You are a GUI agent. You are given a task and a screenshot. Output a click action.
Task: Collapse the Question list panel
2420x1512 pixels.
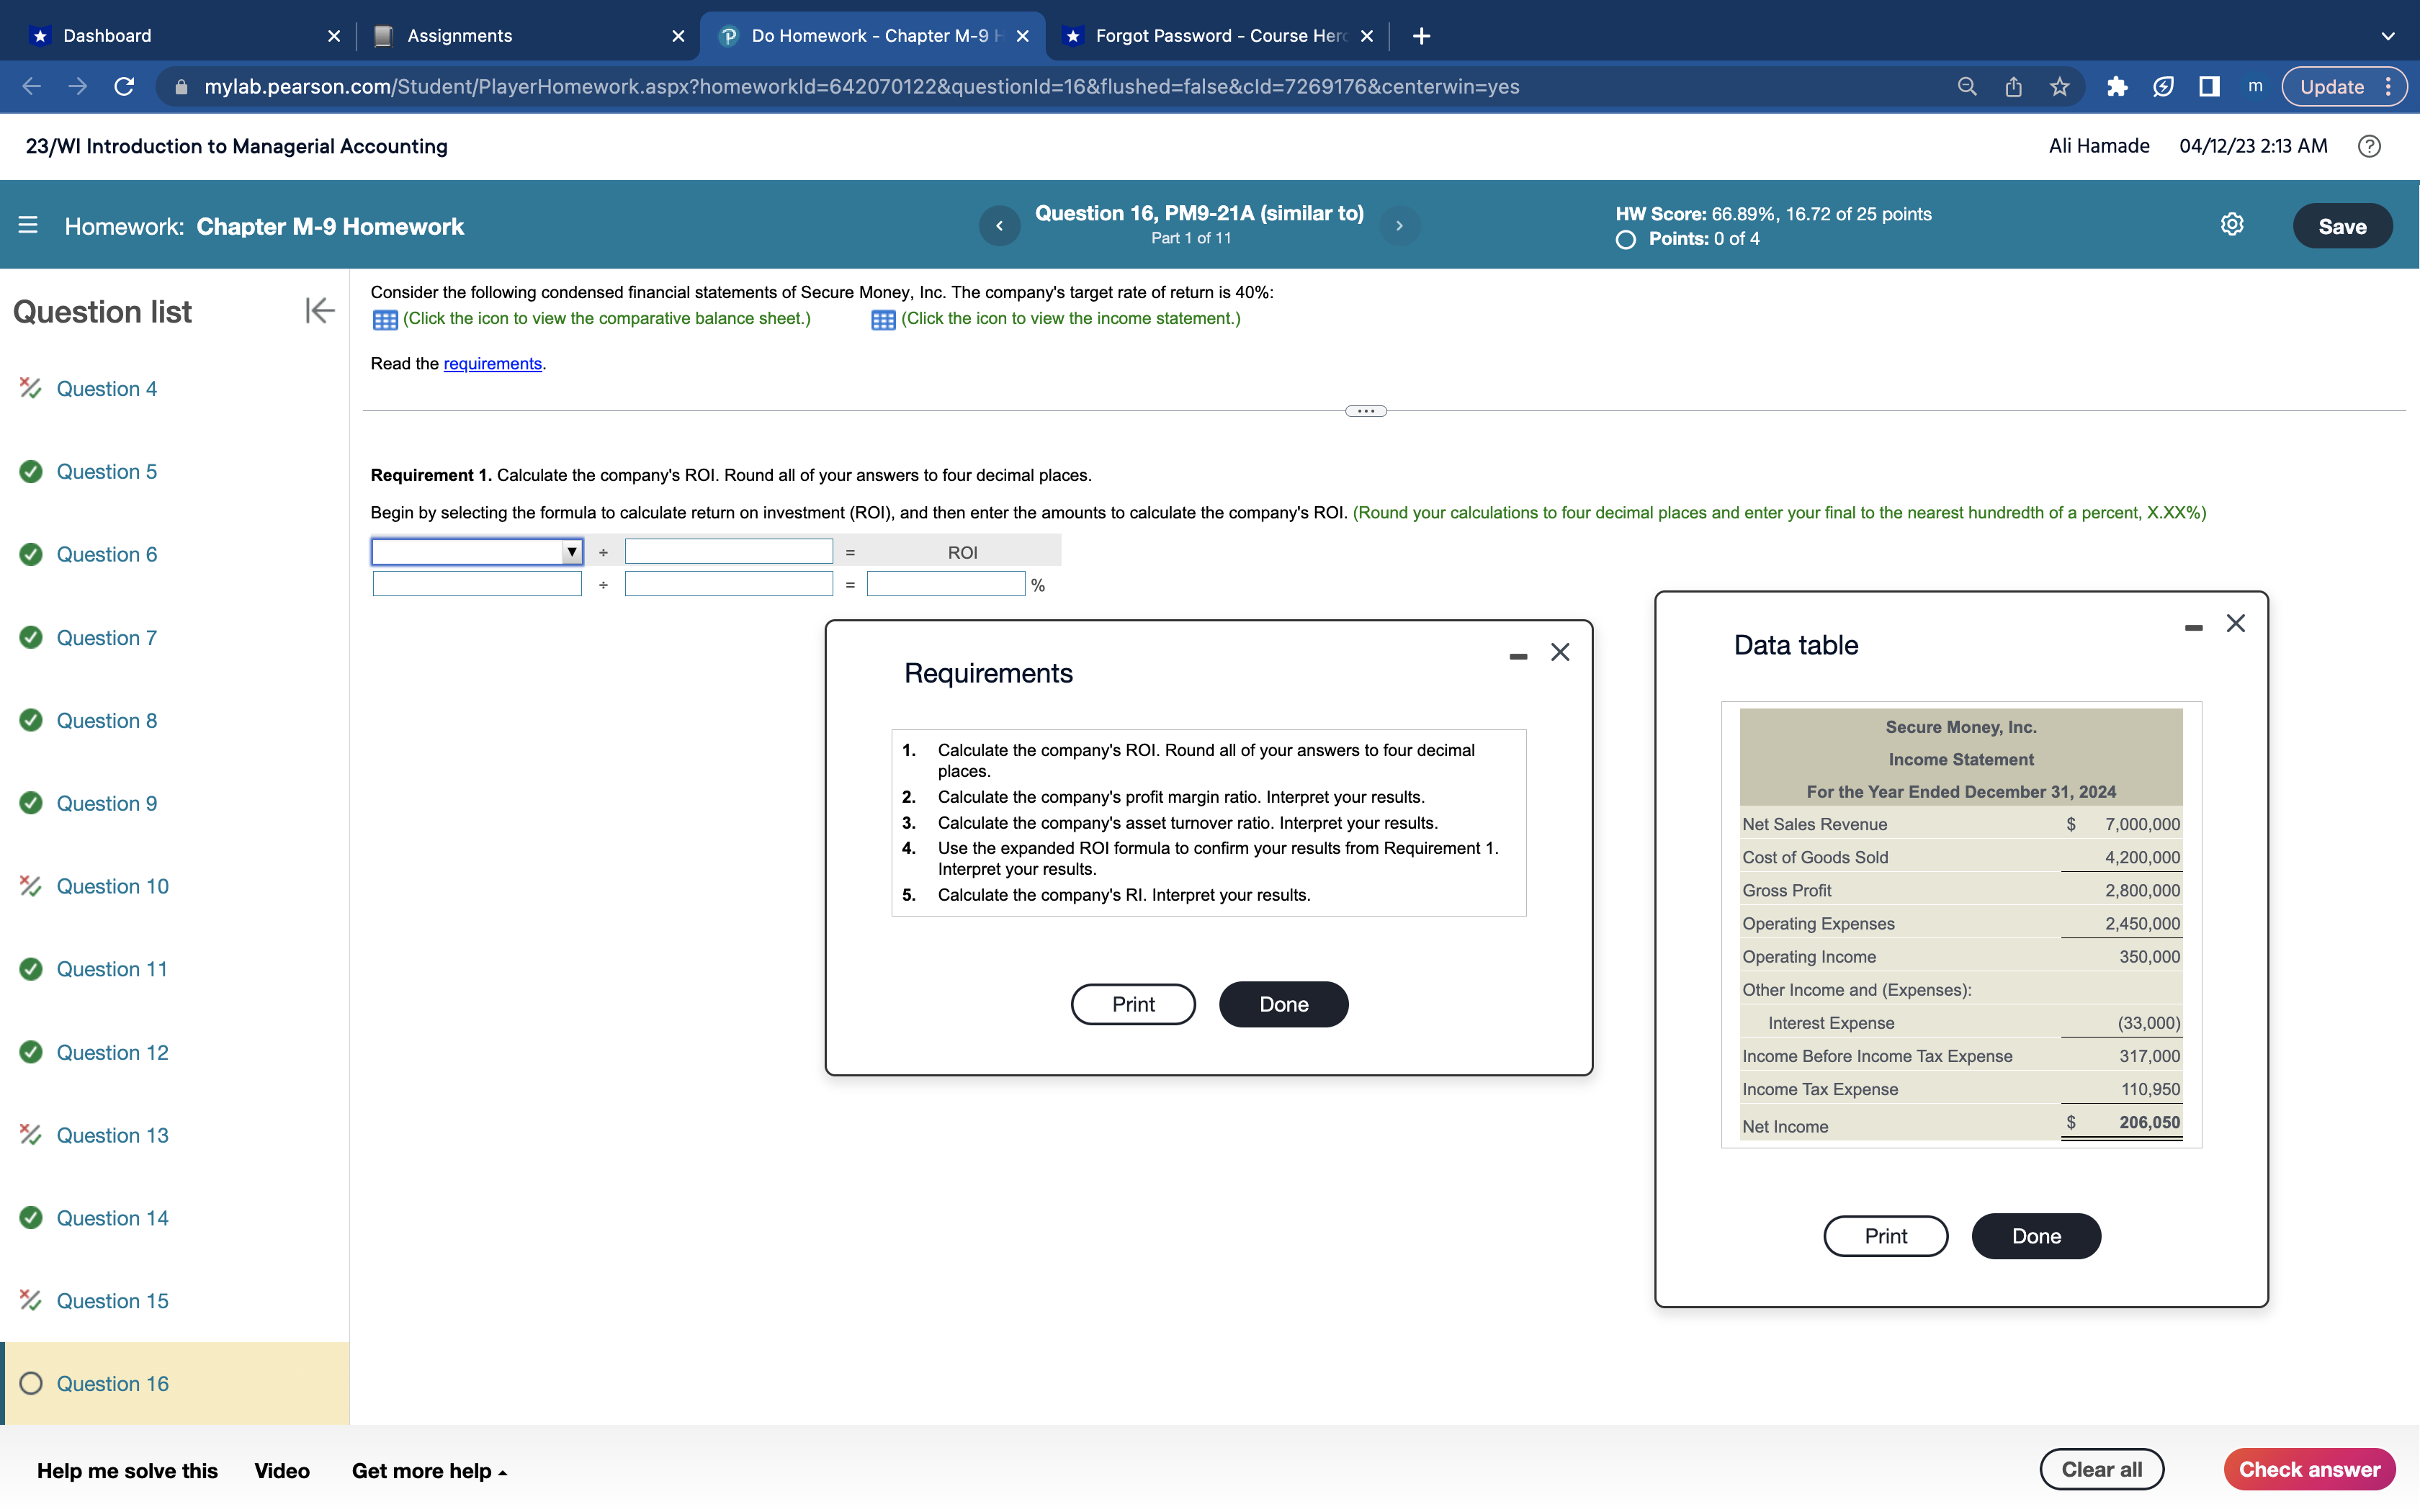pyautogui.click(x=319, y=311)
